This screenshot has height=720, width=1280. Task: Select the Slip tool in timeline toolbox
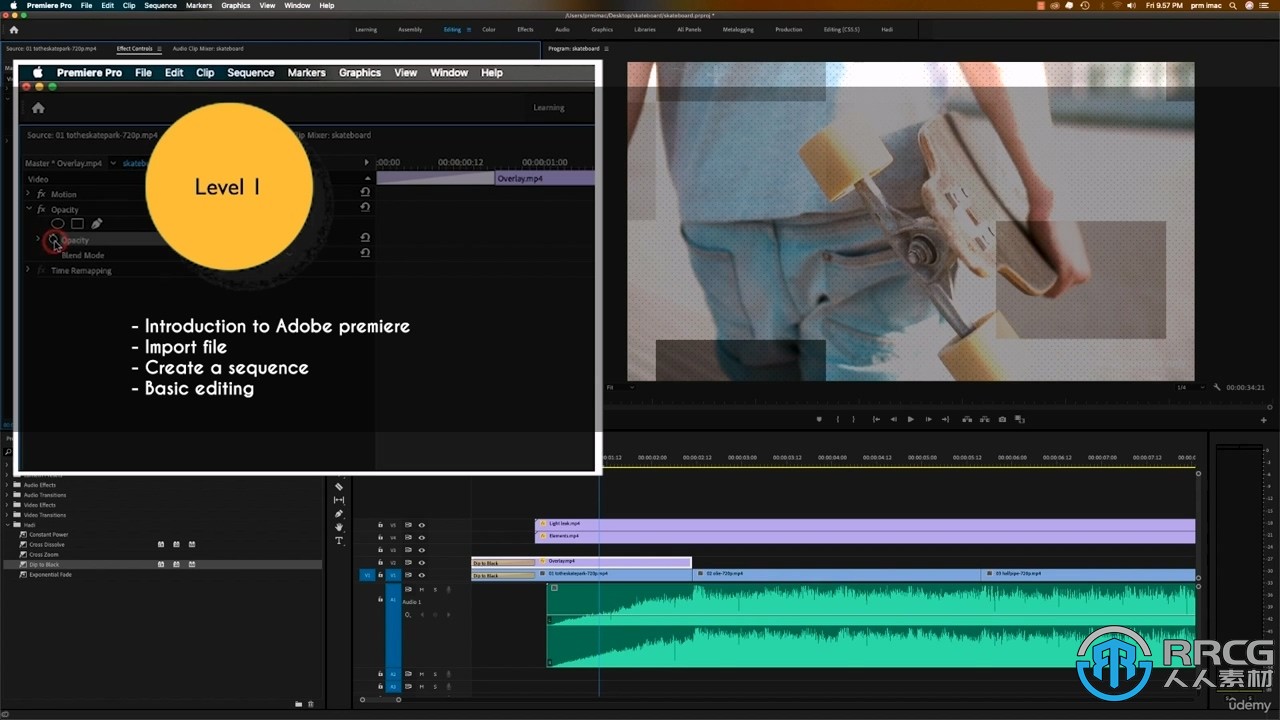tap(339, 500)
